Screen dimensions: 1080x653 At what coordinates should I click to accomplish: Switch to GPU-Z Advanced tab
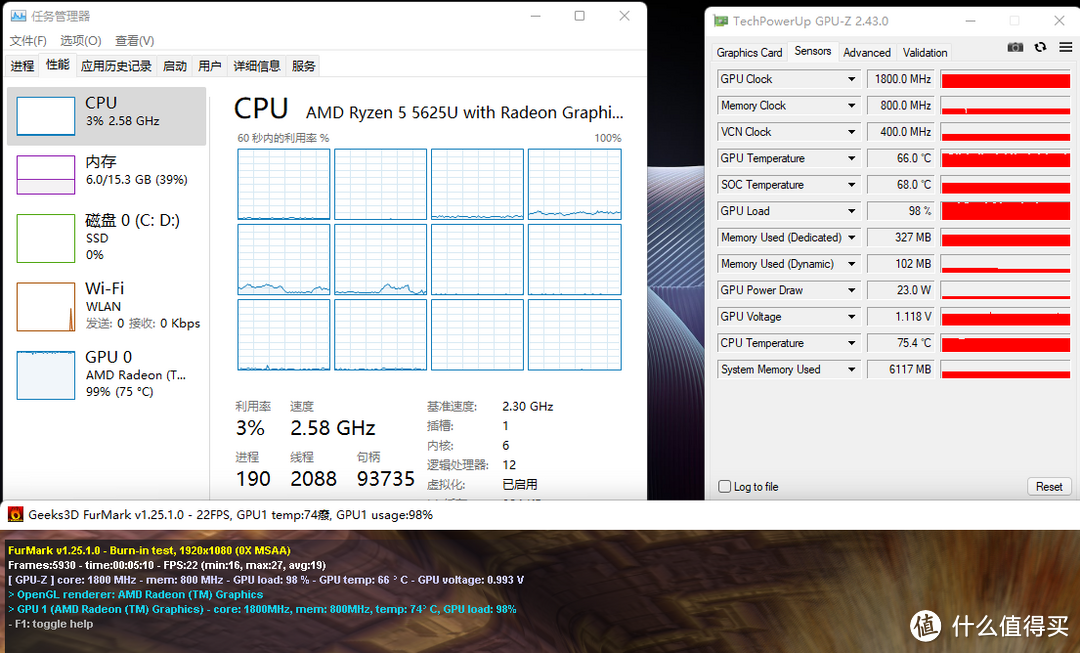tap(867, 52)
